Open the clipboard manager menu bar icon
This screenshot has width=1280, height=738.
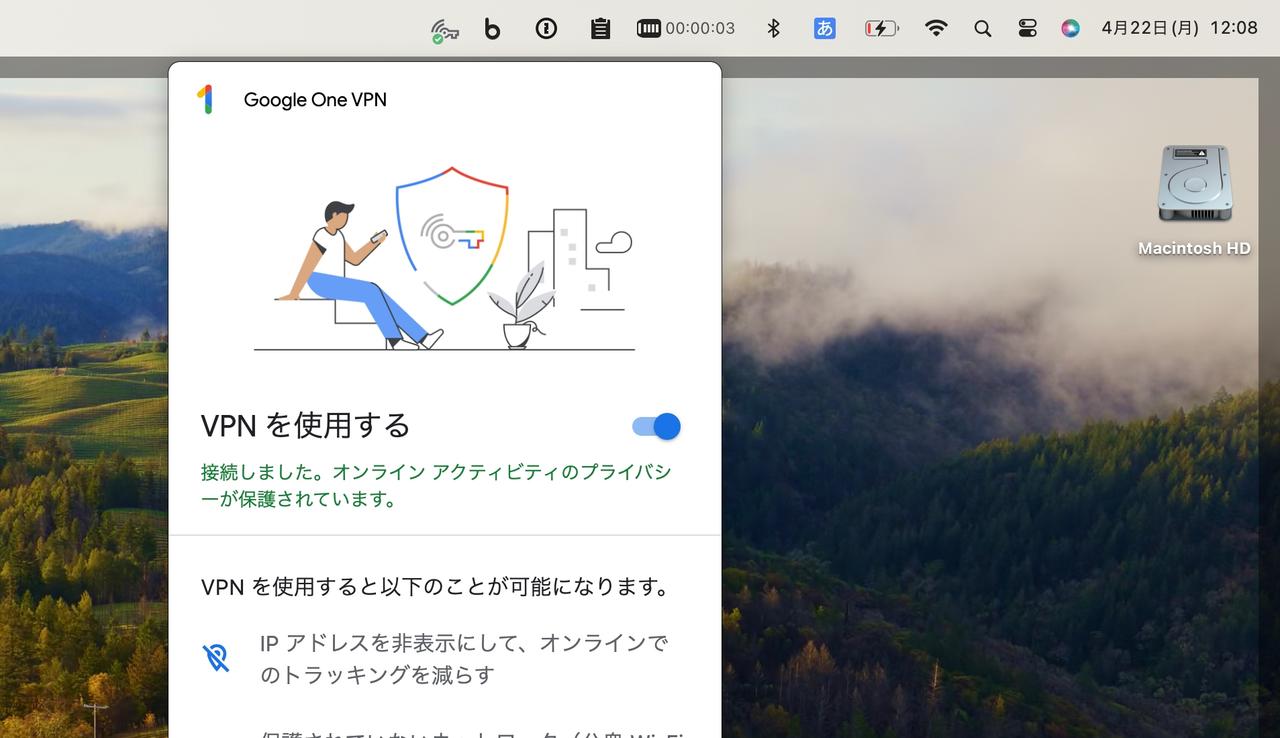(x=600, y=29)
